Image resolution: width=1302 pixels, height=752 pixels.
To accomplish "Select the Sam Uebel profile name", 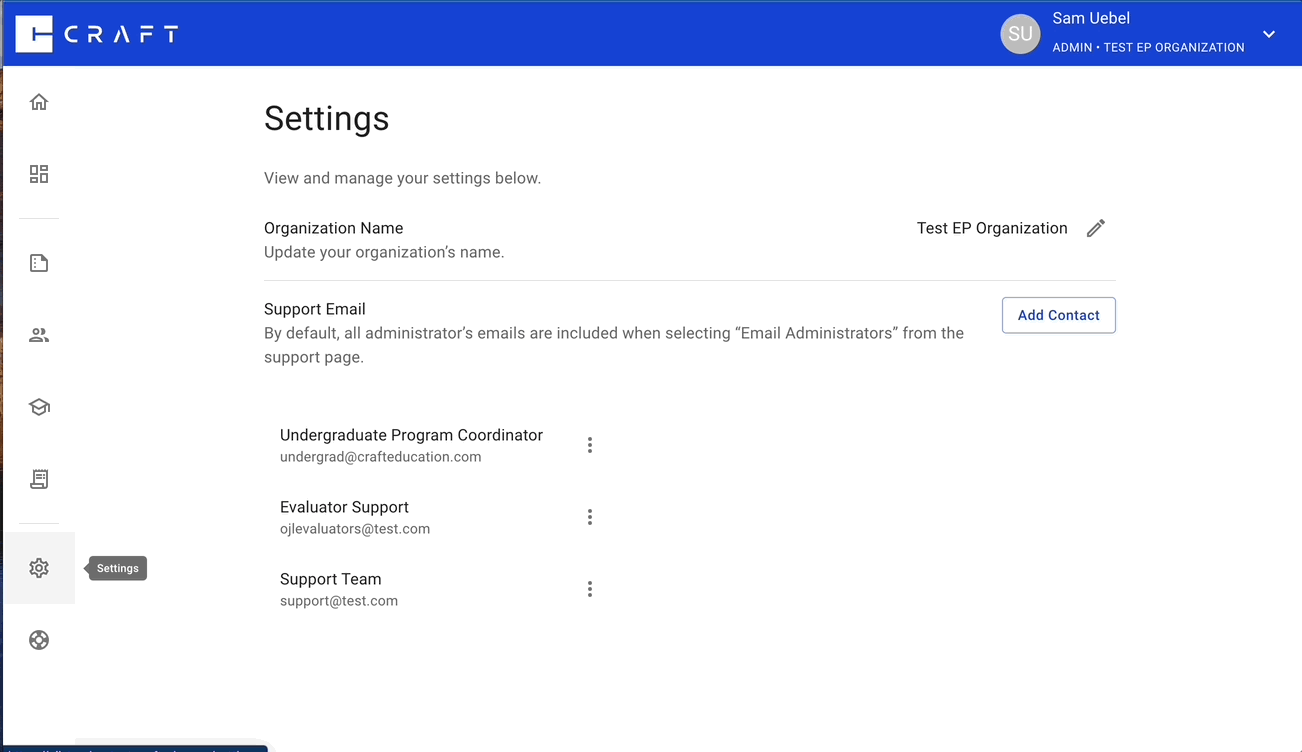I will tap(1090, 18).
